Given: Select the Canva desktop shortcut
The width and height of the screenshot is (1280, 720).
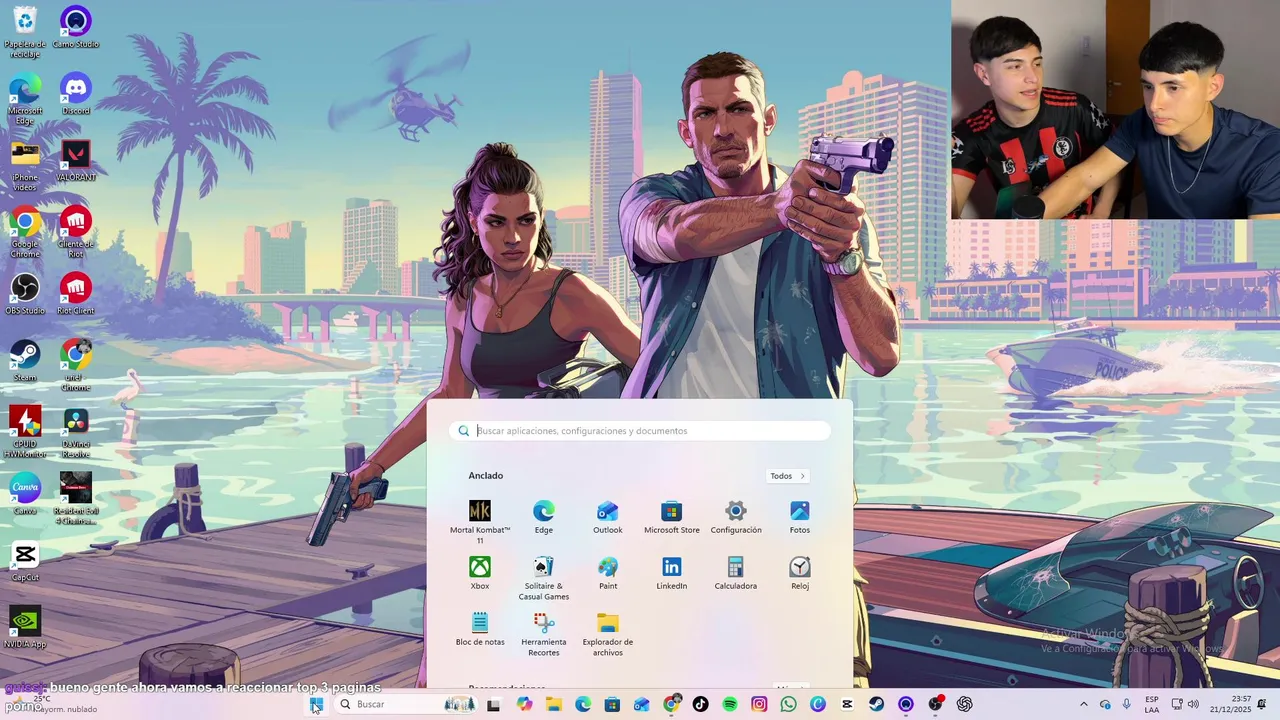Looking at the screenshot, I should tap(25, 494).
